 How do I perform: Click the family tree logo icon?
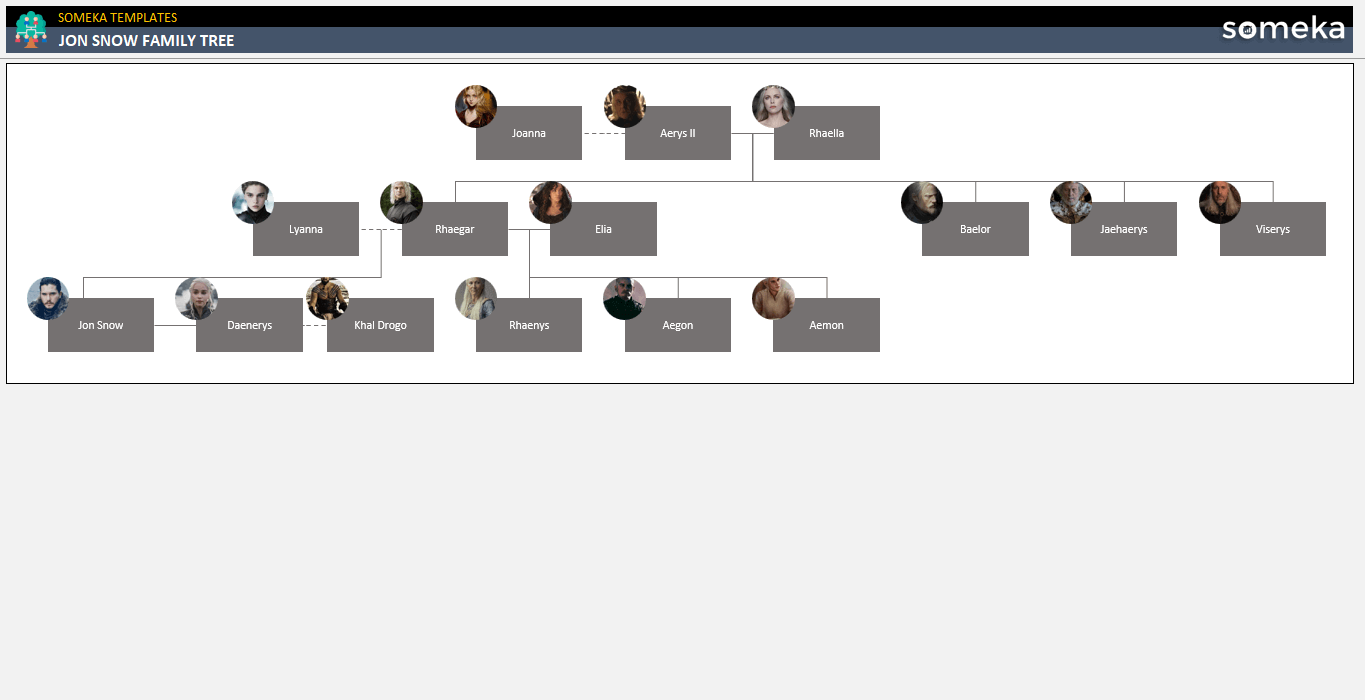(x=31, y=29)
